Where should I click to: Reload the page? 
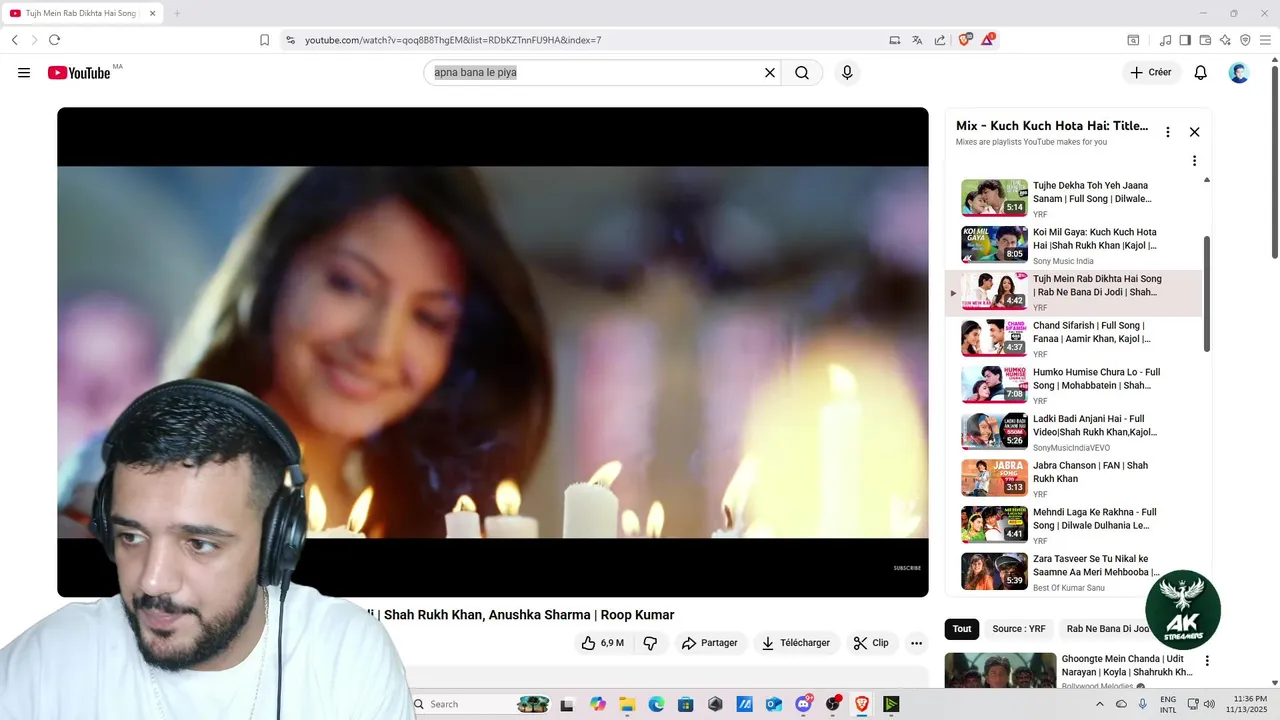point(54,40)
